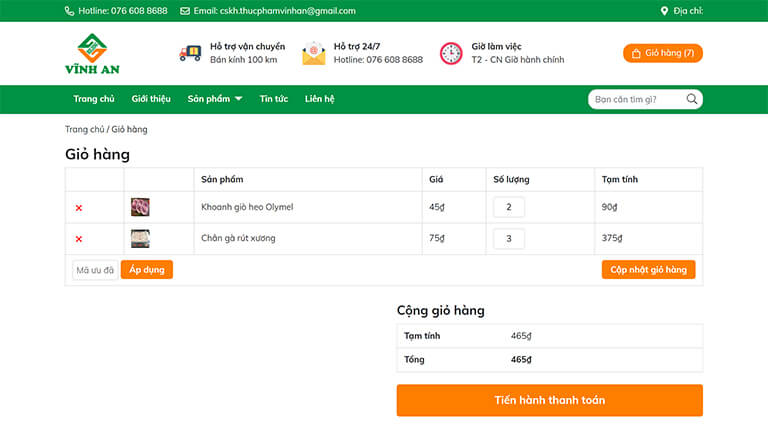The height and width of the screenshot is (443, 768).
Task: Click the Số lượng column header
Action: tap(511, 179)
